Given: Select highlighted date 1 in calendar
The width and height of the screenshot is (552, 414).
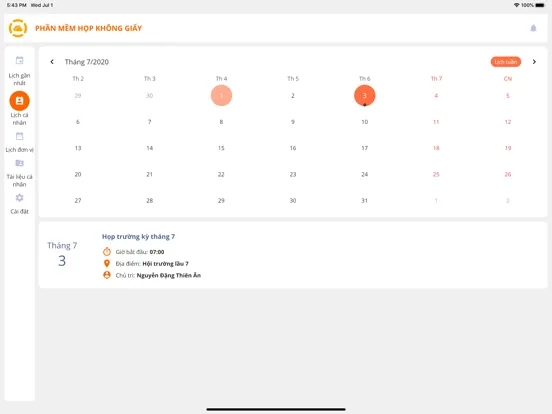Looking at the screenshot, I should tap(221, 95).
